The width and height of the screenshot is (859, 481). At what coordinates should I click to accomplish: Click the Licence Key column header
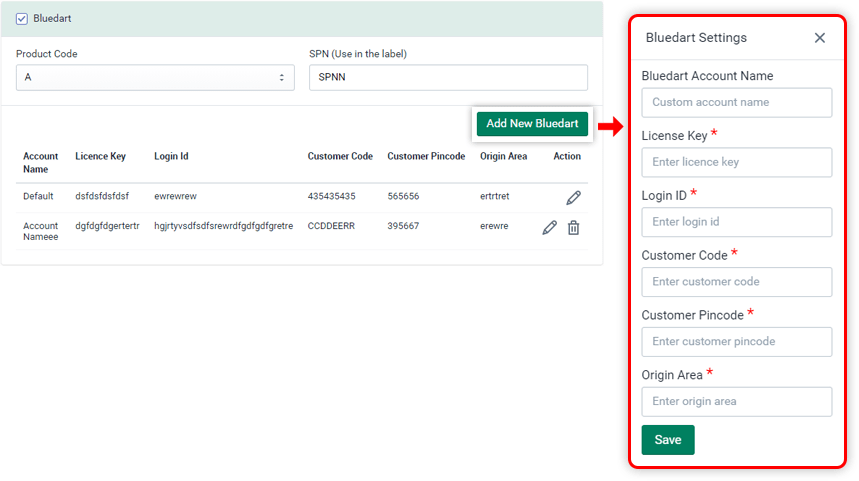tap(100, 157)
